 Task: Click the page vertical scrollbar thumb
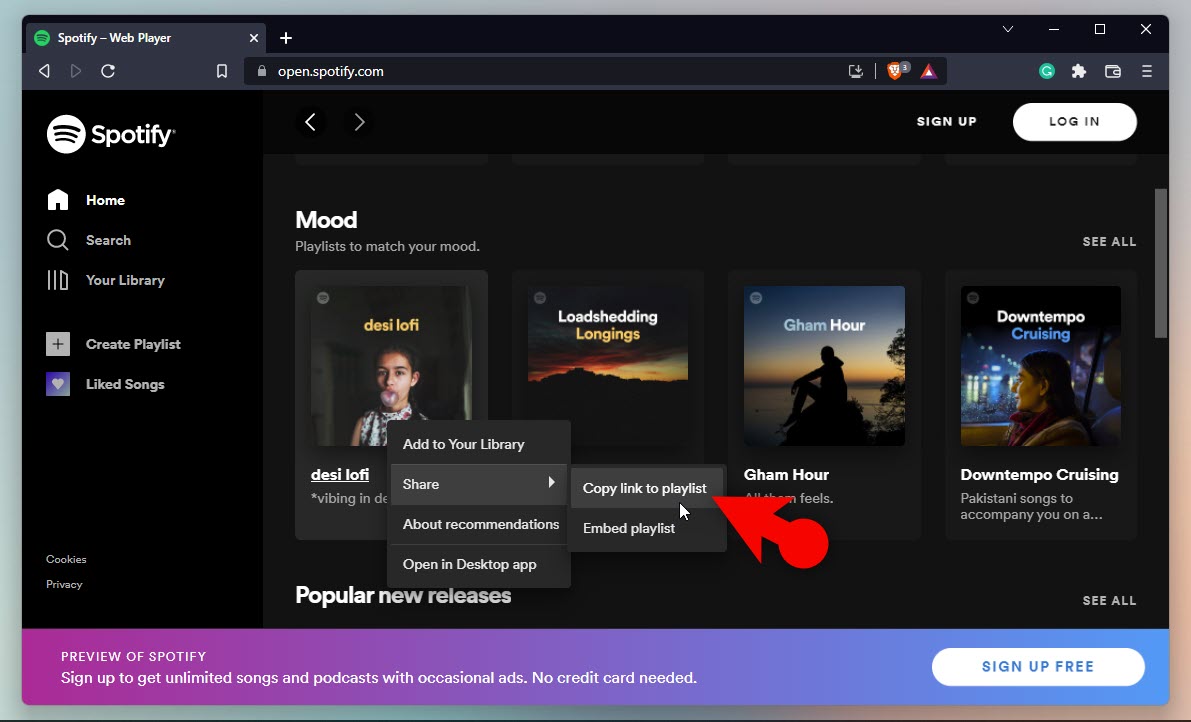click(x=1160, y=262)
